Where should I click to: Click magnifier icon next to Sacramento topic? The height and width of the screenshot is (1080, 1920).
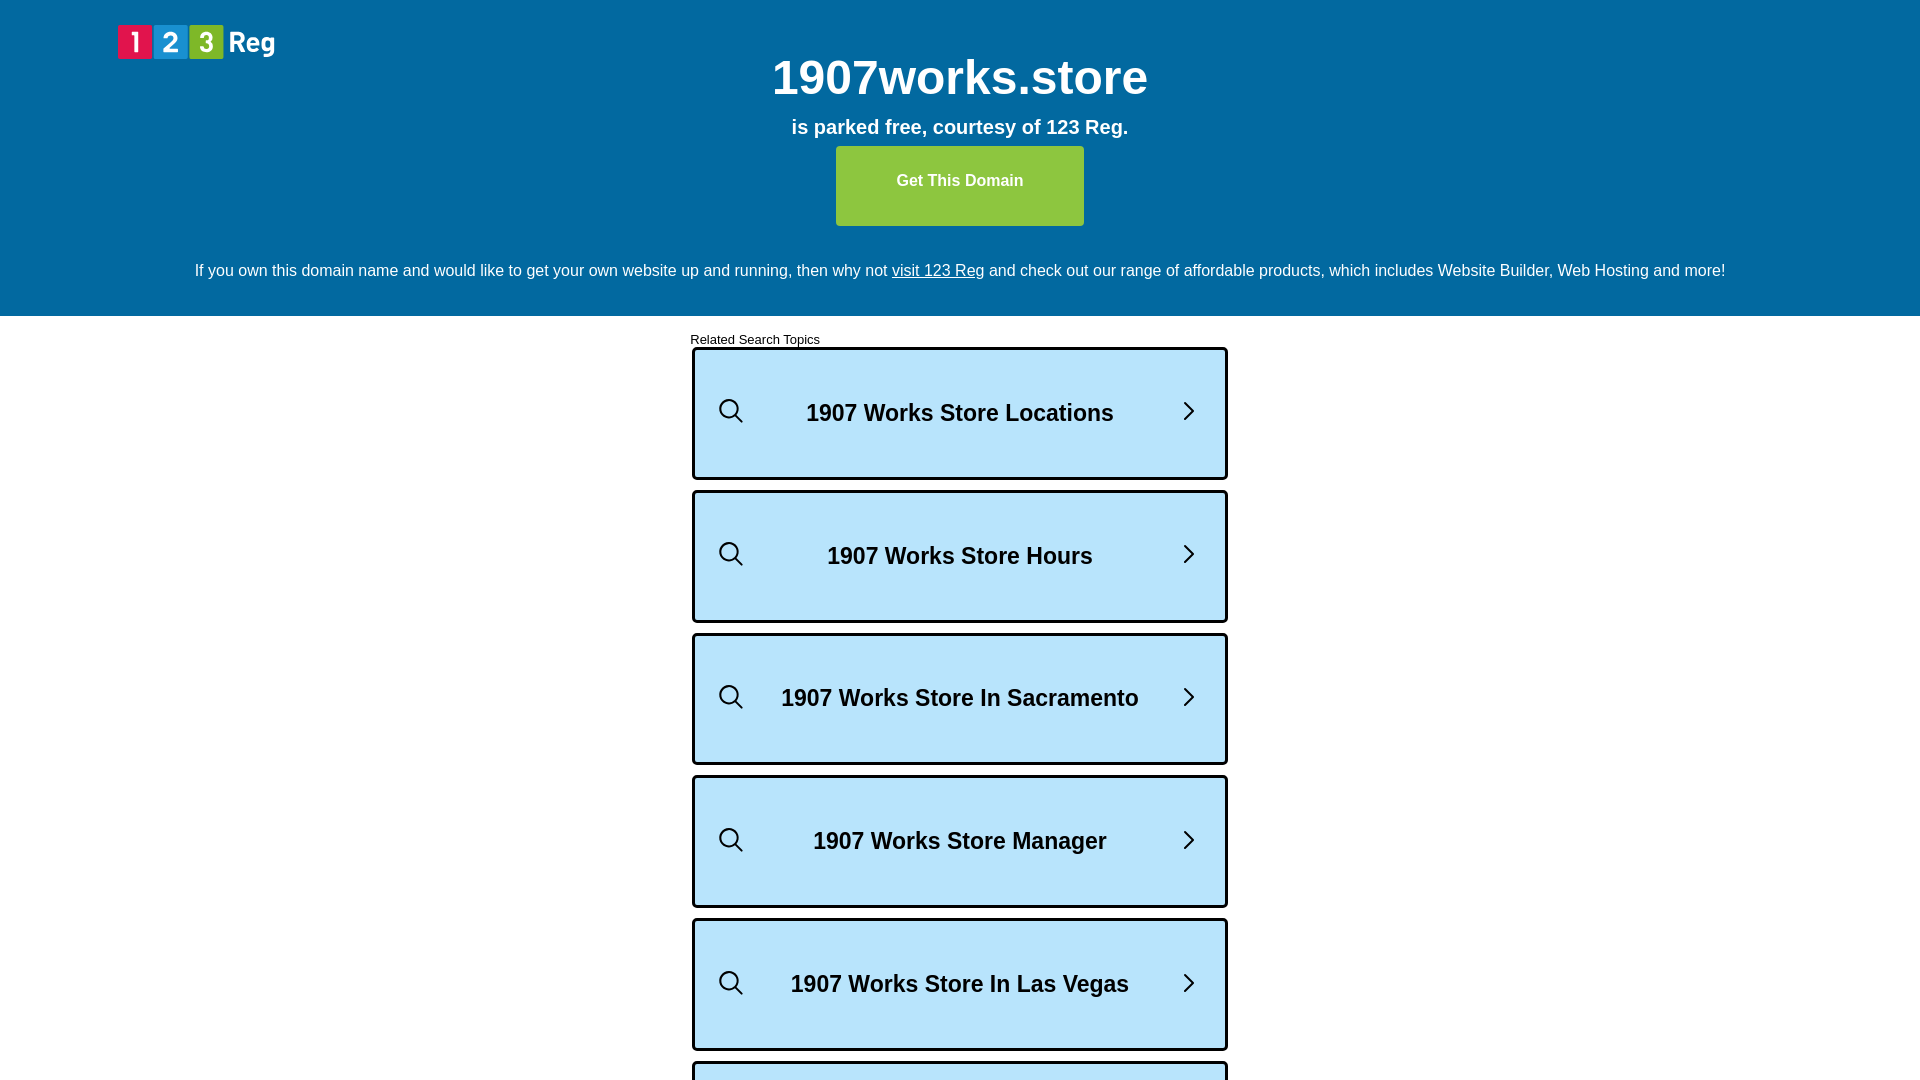tap(731, 697)
